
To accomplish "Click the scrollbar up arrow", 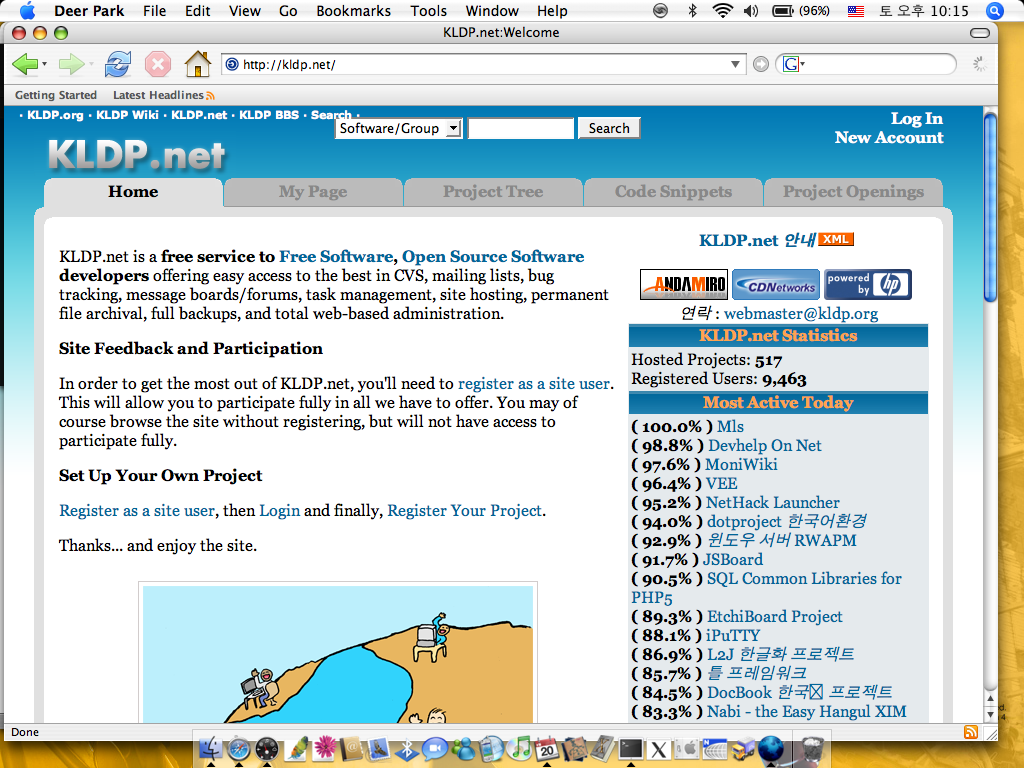I will (990, 698).
